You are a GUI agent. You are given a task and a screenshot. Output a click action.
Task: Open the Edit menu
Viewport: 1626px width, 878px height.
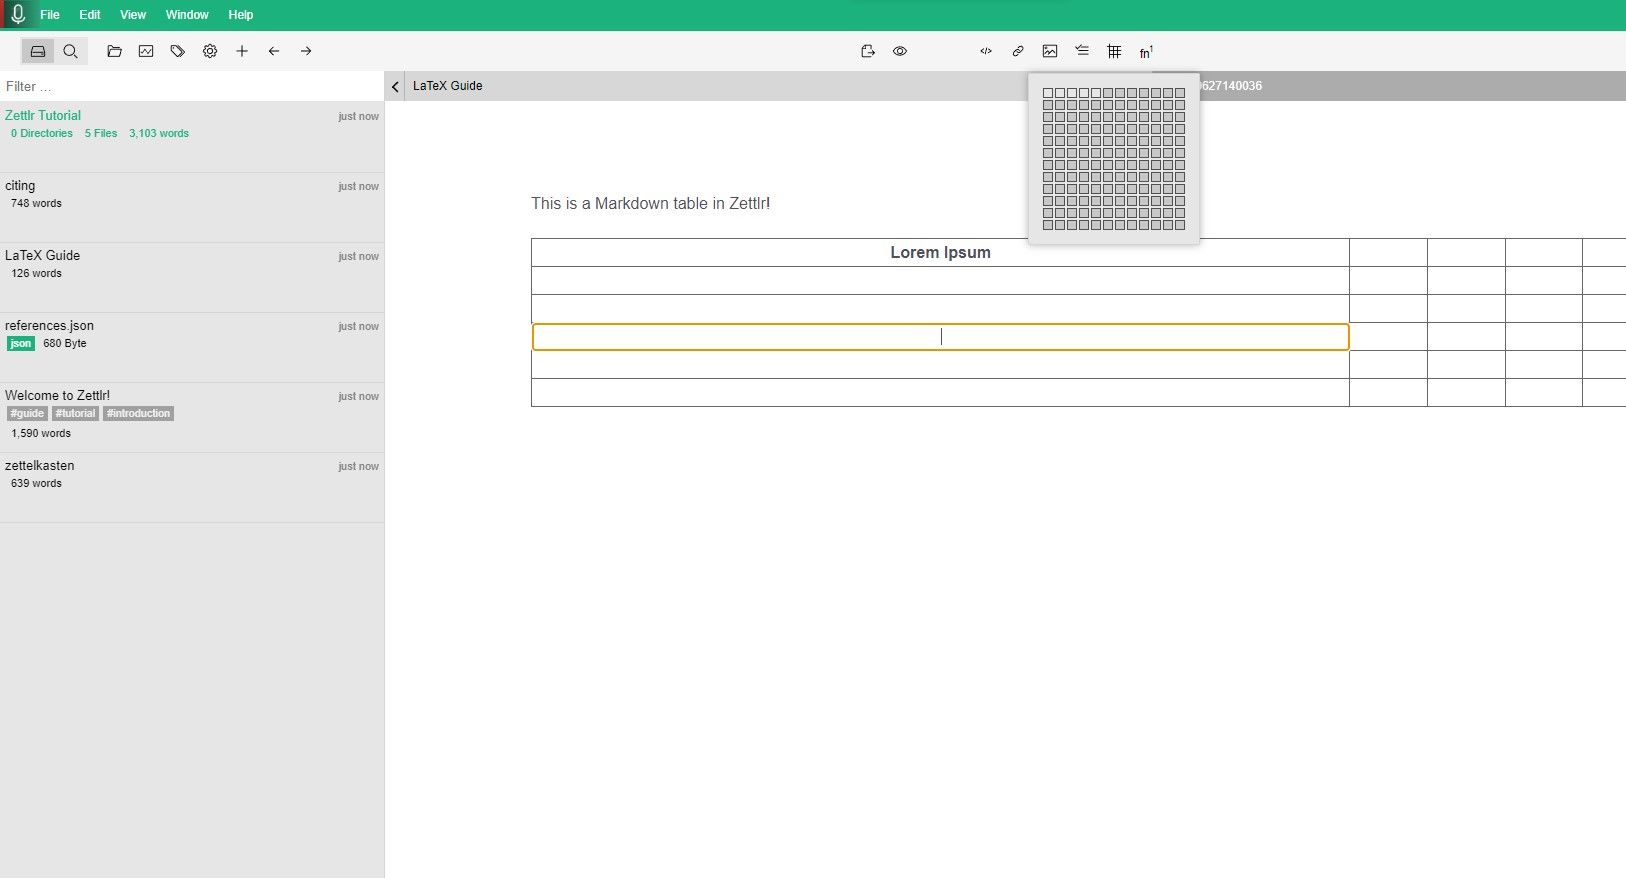coord(90,15)
